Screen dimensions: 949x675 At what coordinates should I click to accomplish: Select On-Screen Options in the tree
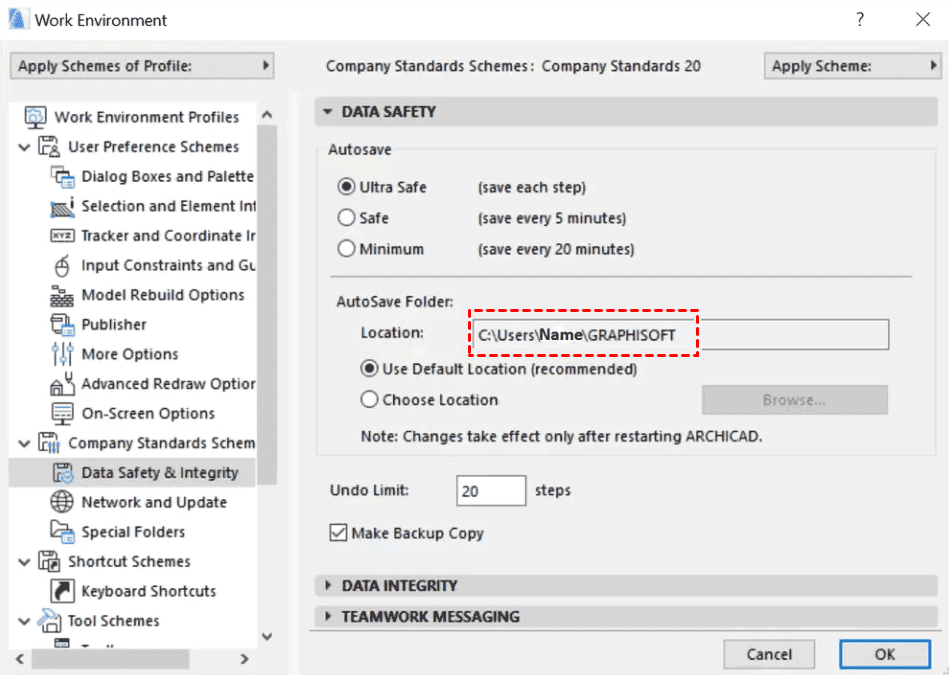[148, 414]
